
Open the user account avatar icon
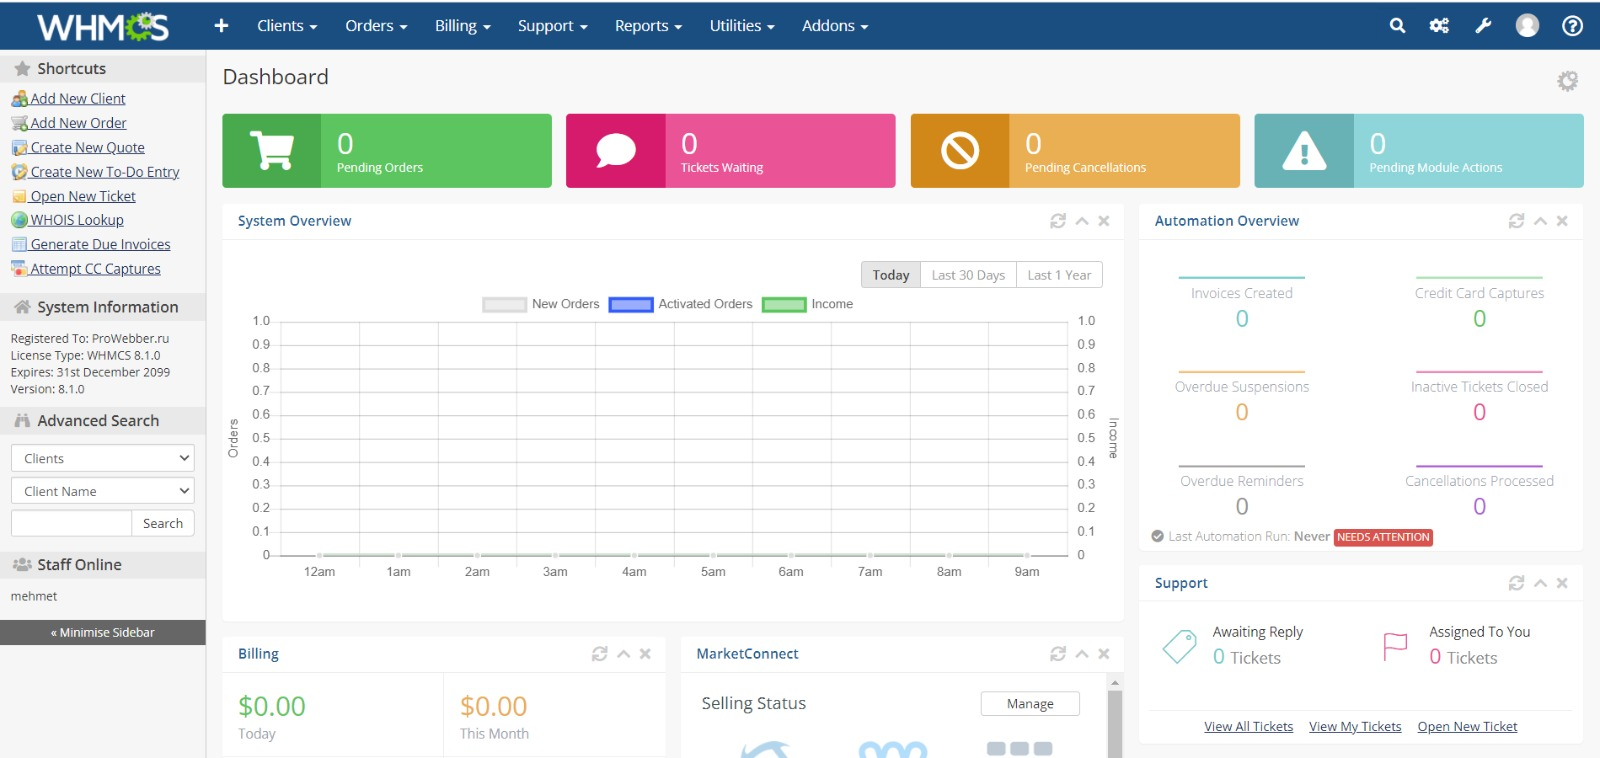coord(1527,26)
